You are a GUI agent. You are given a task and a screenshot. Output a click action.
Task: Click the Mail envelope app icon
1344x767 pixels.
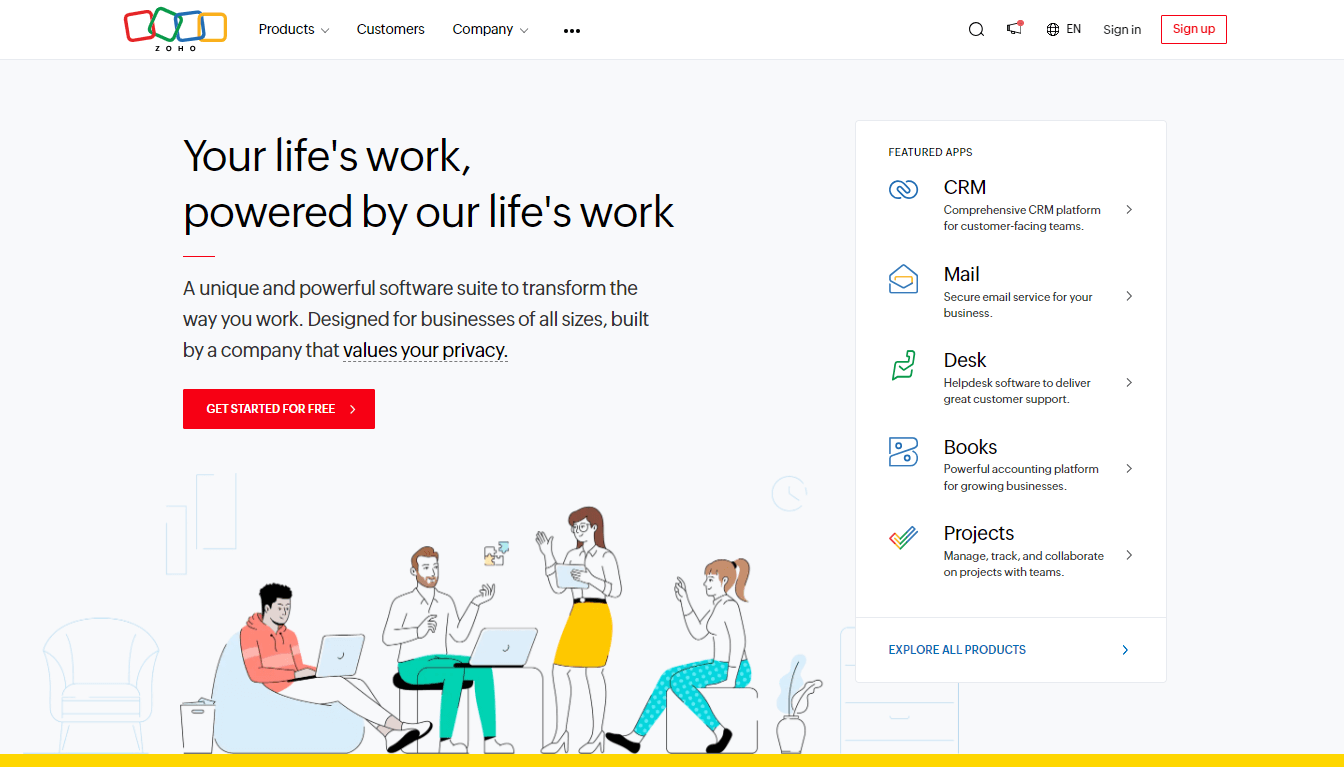(x=903, y=279)
